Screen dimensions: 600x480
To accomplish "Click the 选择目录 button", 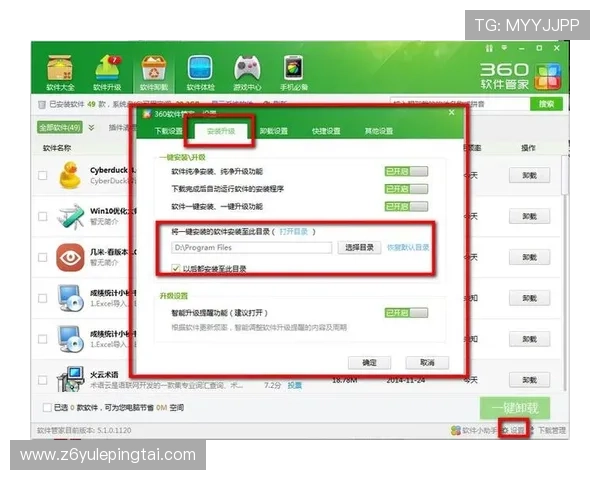I will coord(359,247).
